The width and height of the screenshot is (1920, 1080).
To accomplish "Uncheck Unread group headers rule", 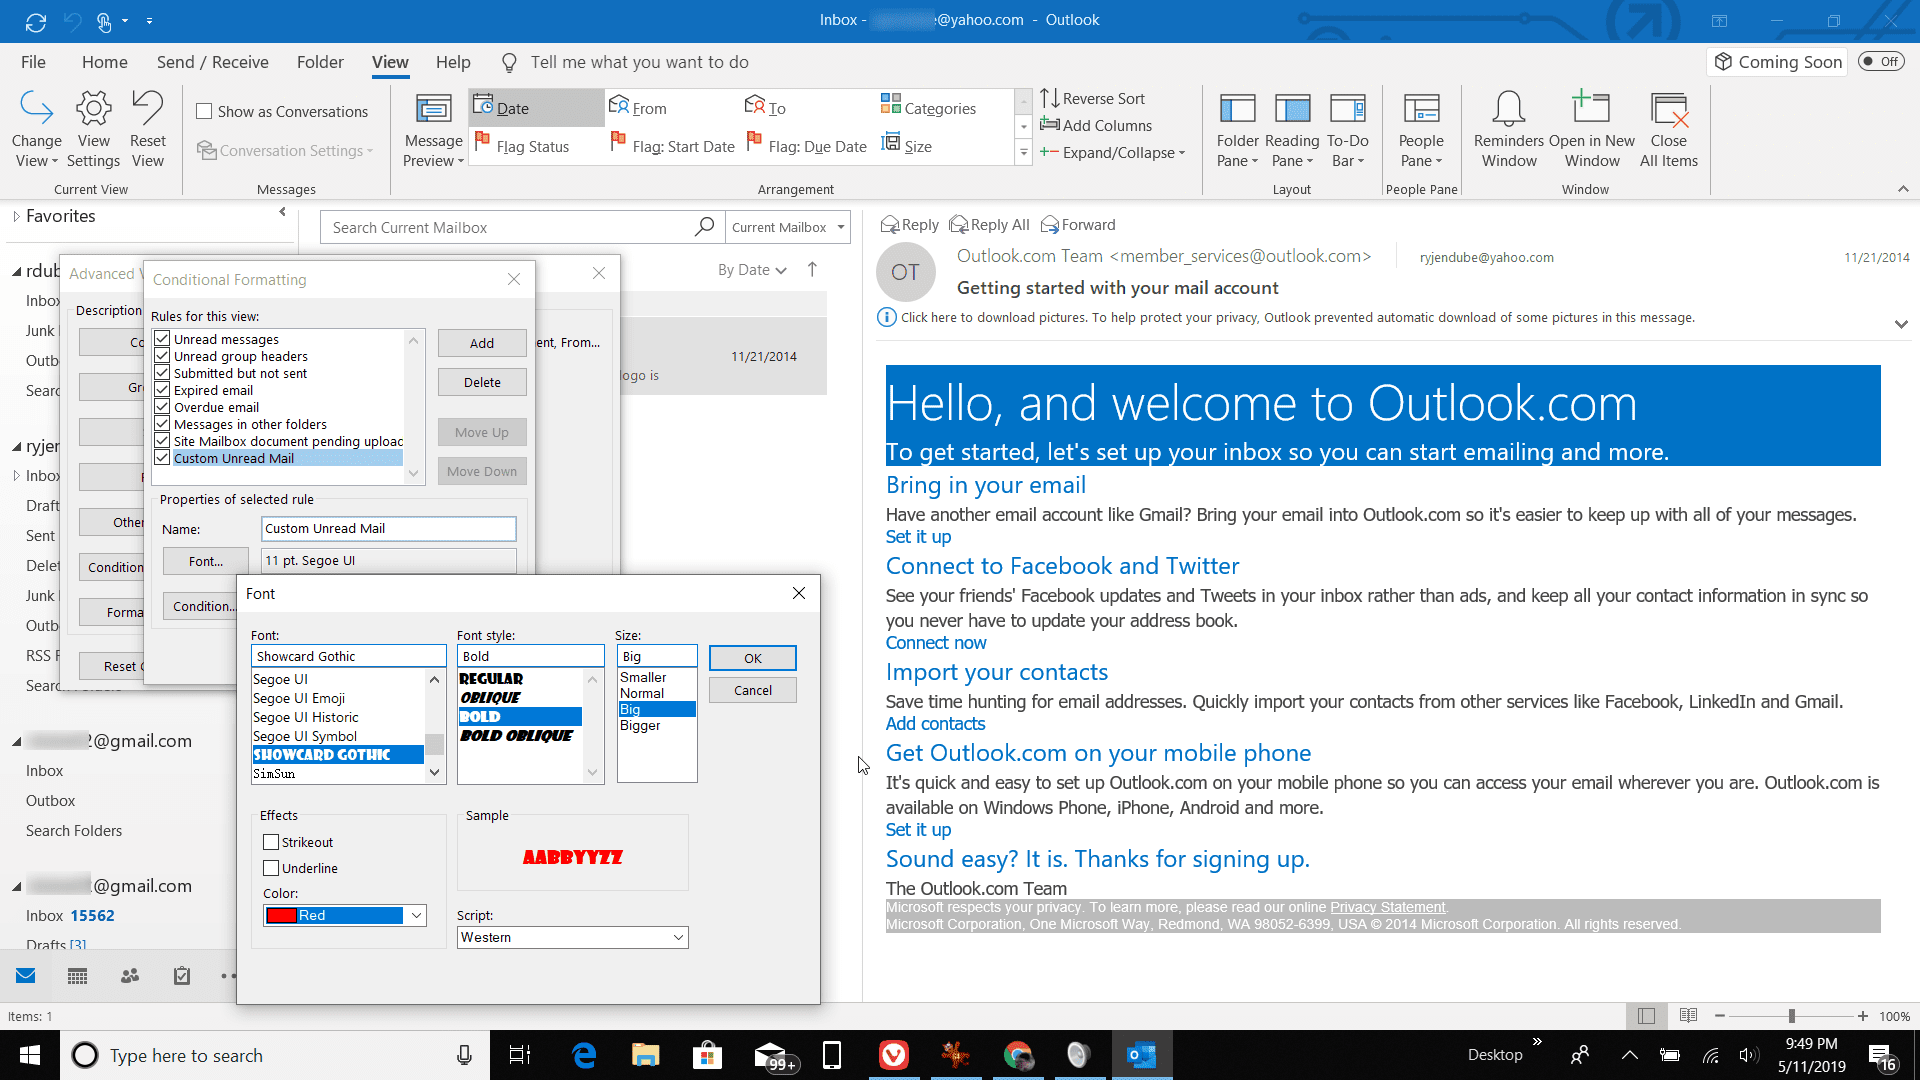I will tap(162, 356).
